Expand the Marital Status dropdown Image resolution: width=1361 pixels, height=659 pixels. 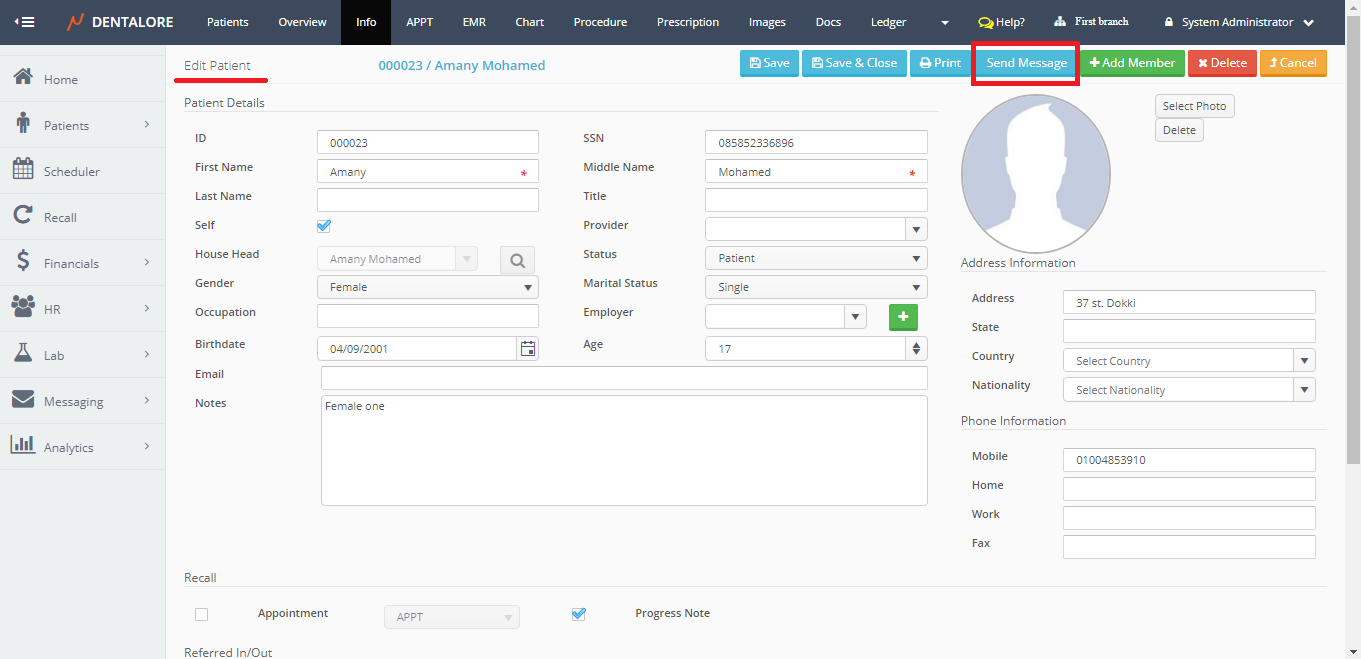[x=815, y=287]
